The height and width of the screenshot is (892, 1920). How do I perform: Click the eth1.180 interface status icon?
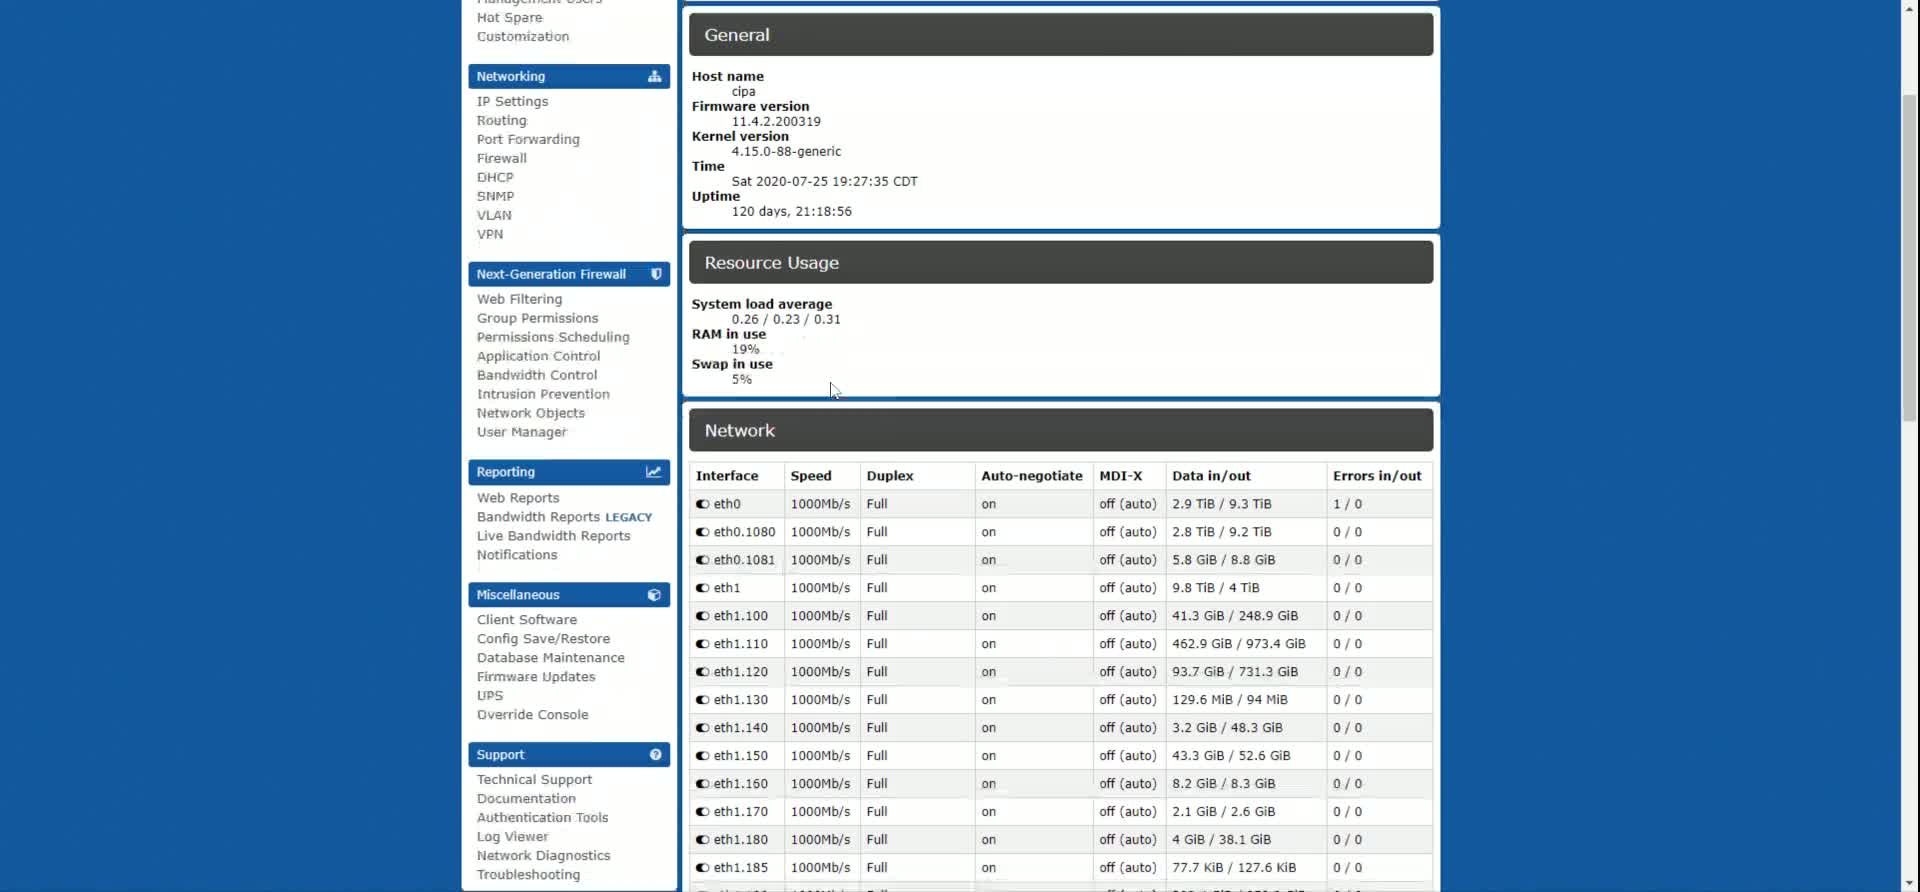pos(702,840)
